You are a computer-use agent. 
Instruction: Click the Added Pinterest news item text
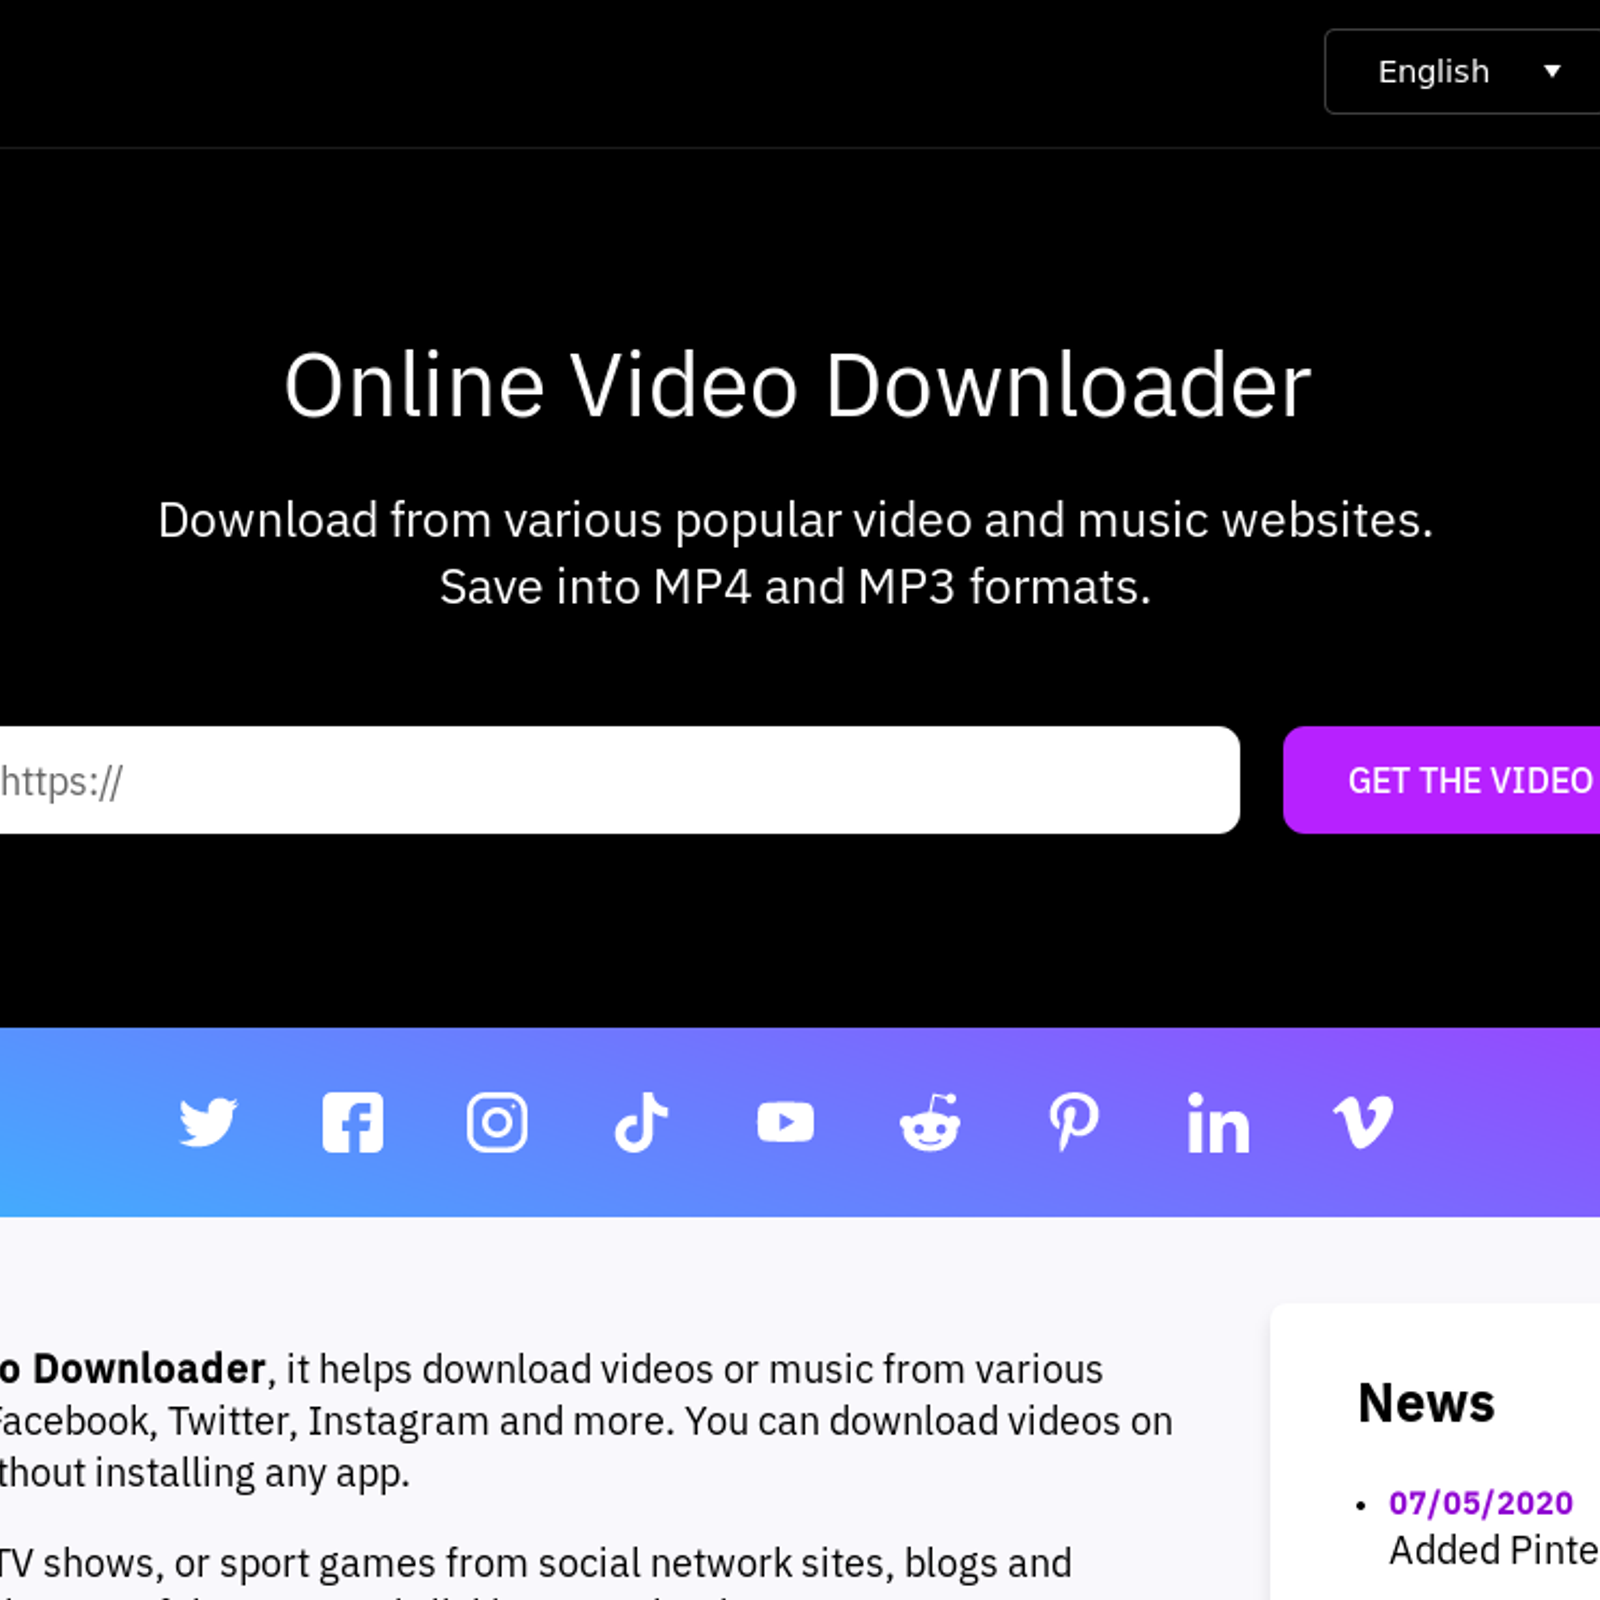[1493, 1551]
